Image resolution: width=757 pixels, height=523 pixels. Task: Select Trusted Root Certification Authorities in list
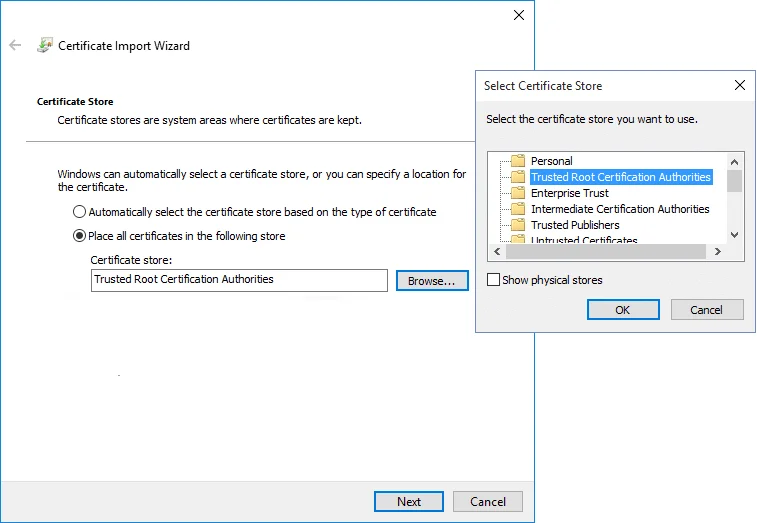pos(621,177)
